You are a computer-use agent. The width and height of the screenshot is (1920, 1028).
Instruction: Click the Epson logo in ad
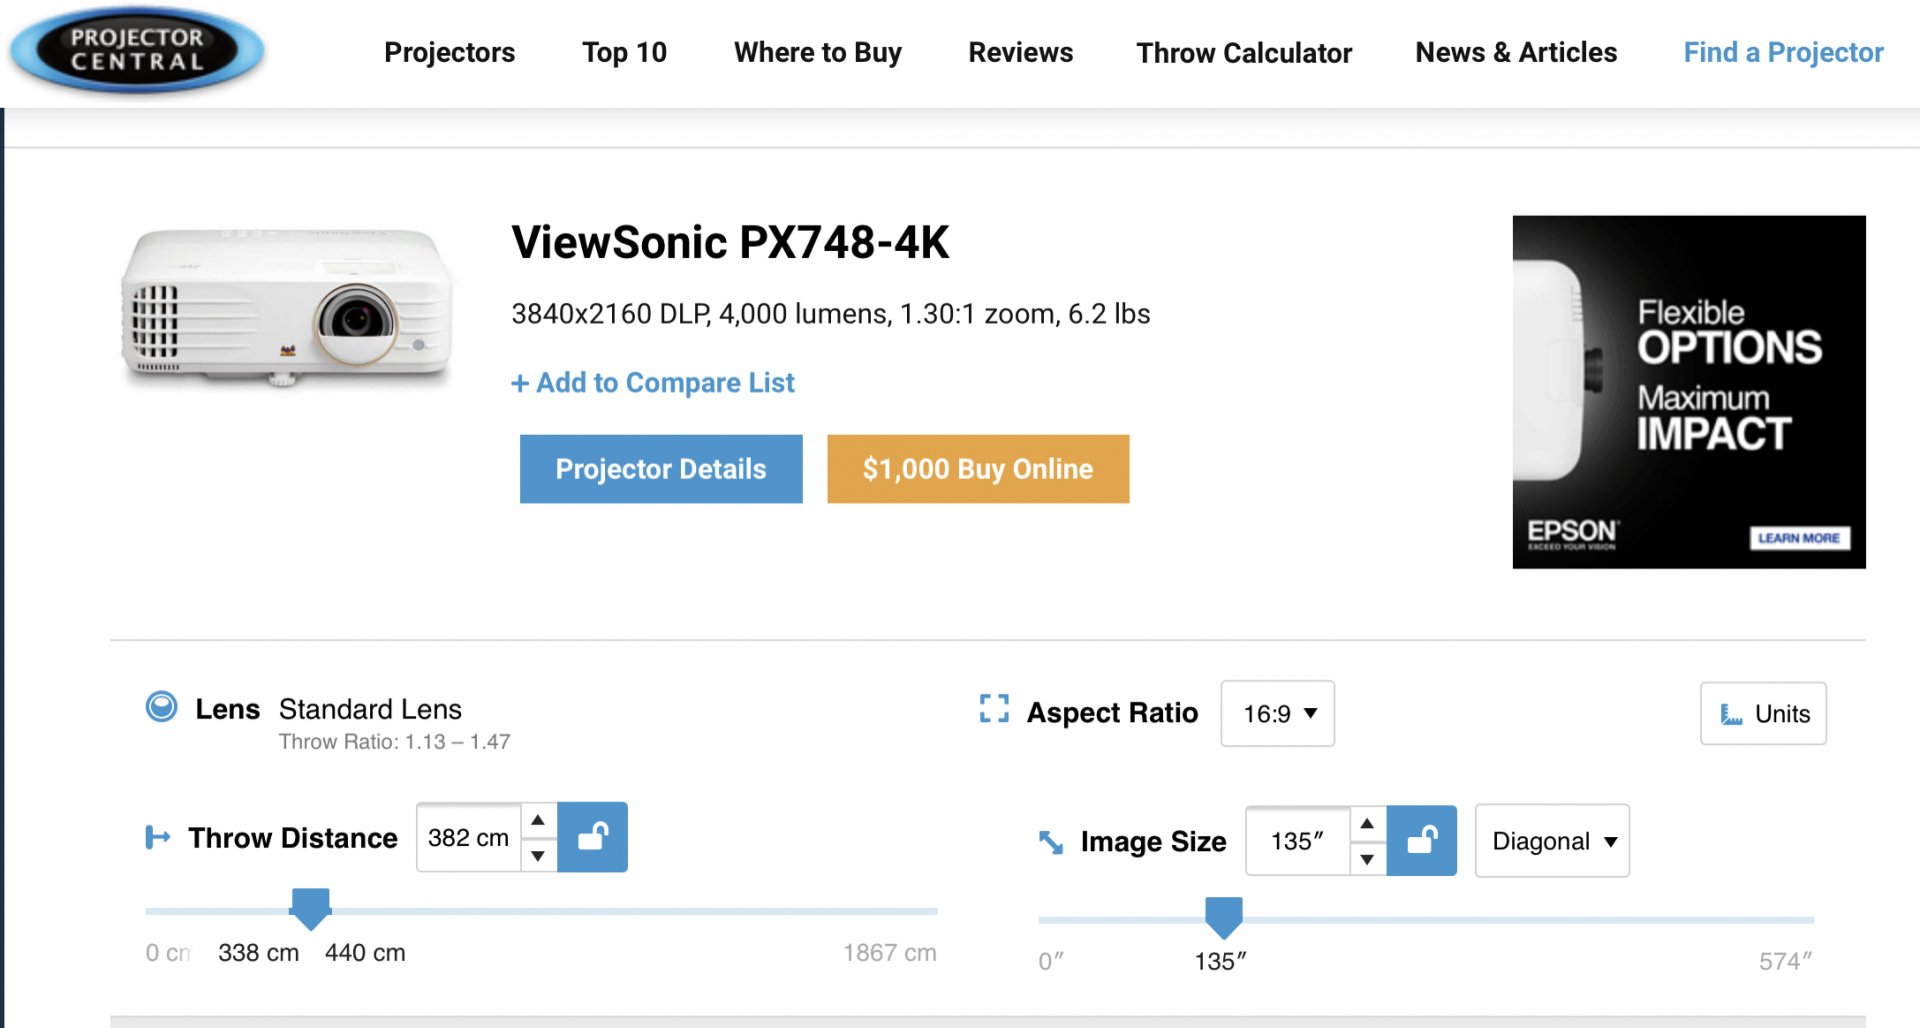point(1572,532)
